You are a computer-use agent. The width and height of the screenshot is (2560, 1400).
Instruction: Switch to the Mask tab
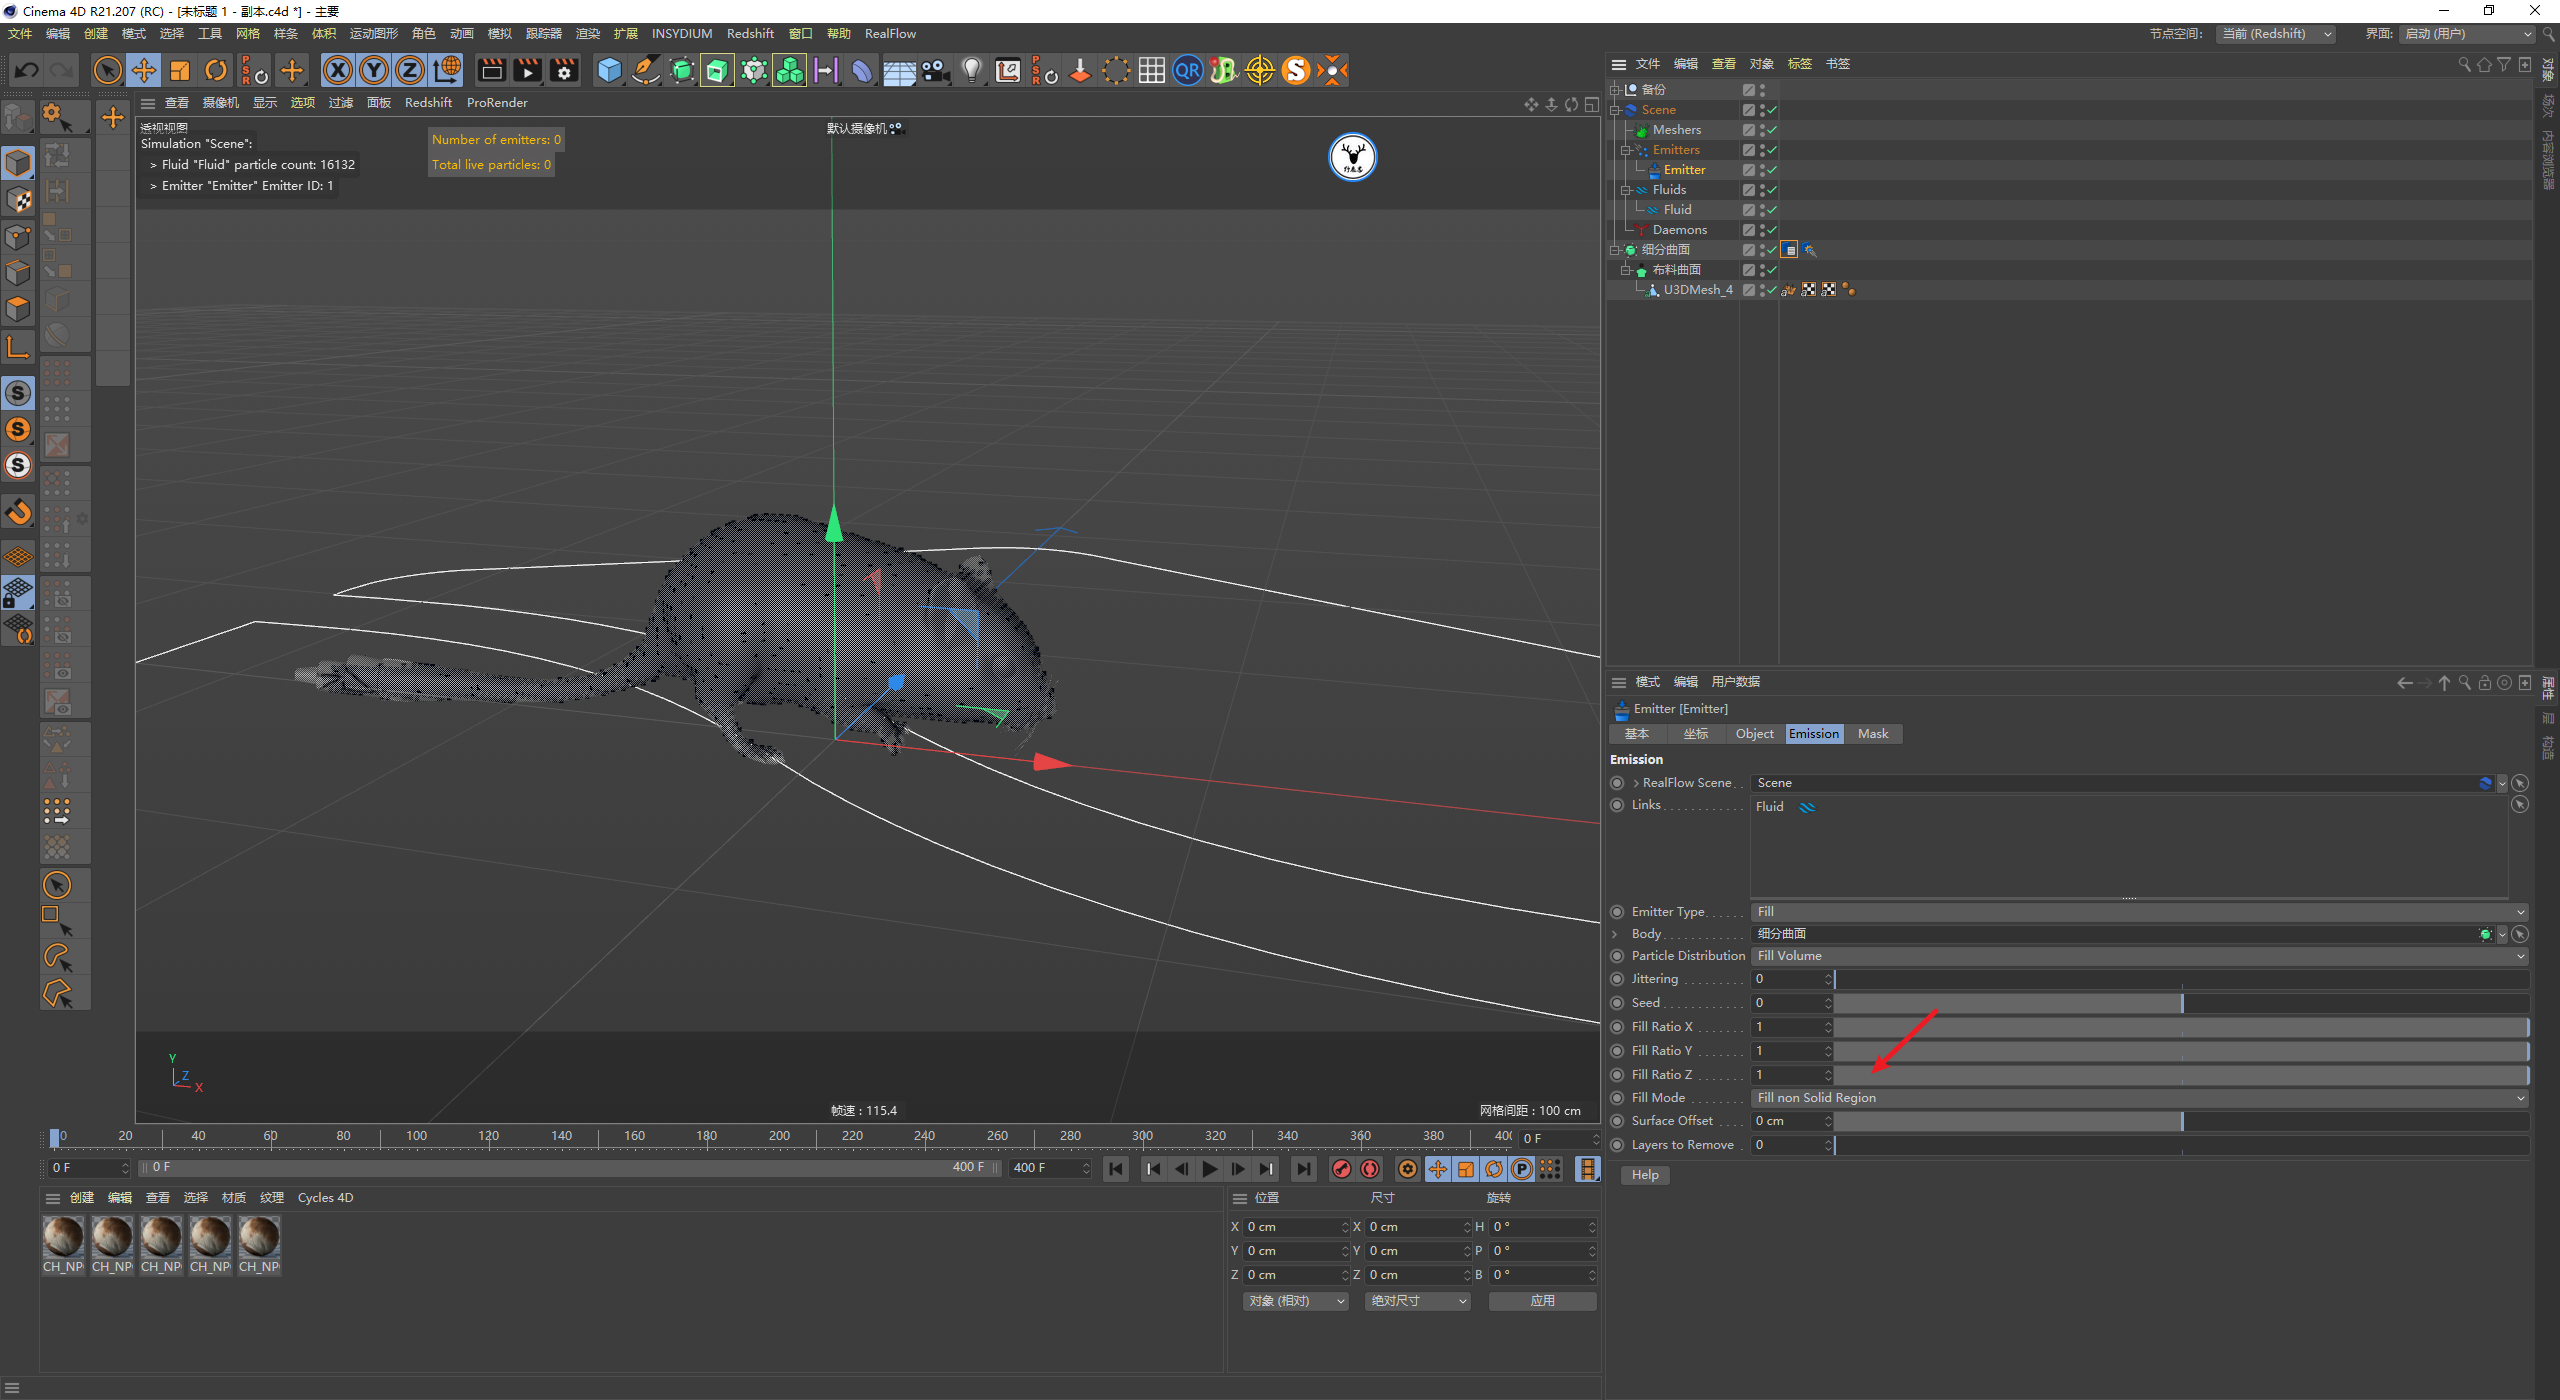pyautogui.click(x=1872, y=734)
